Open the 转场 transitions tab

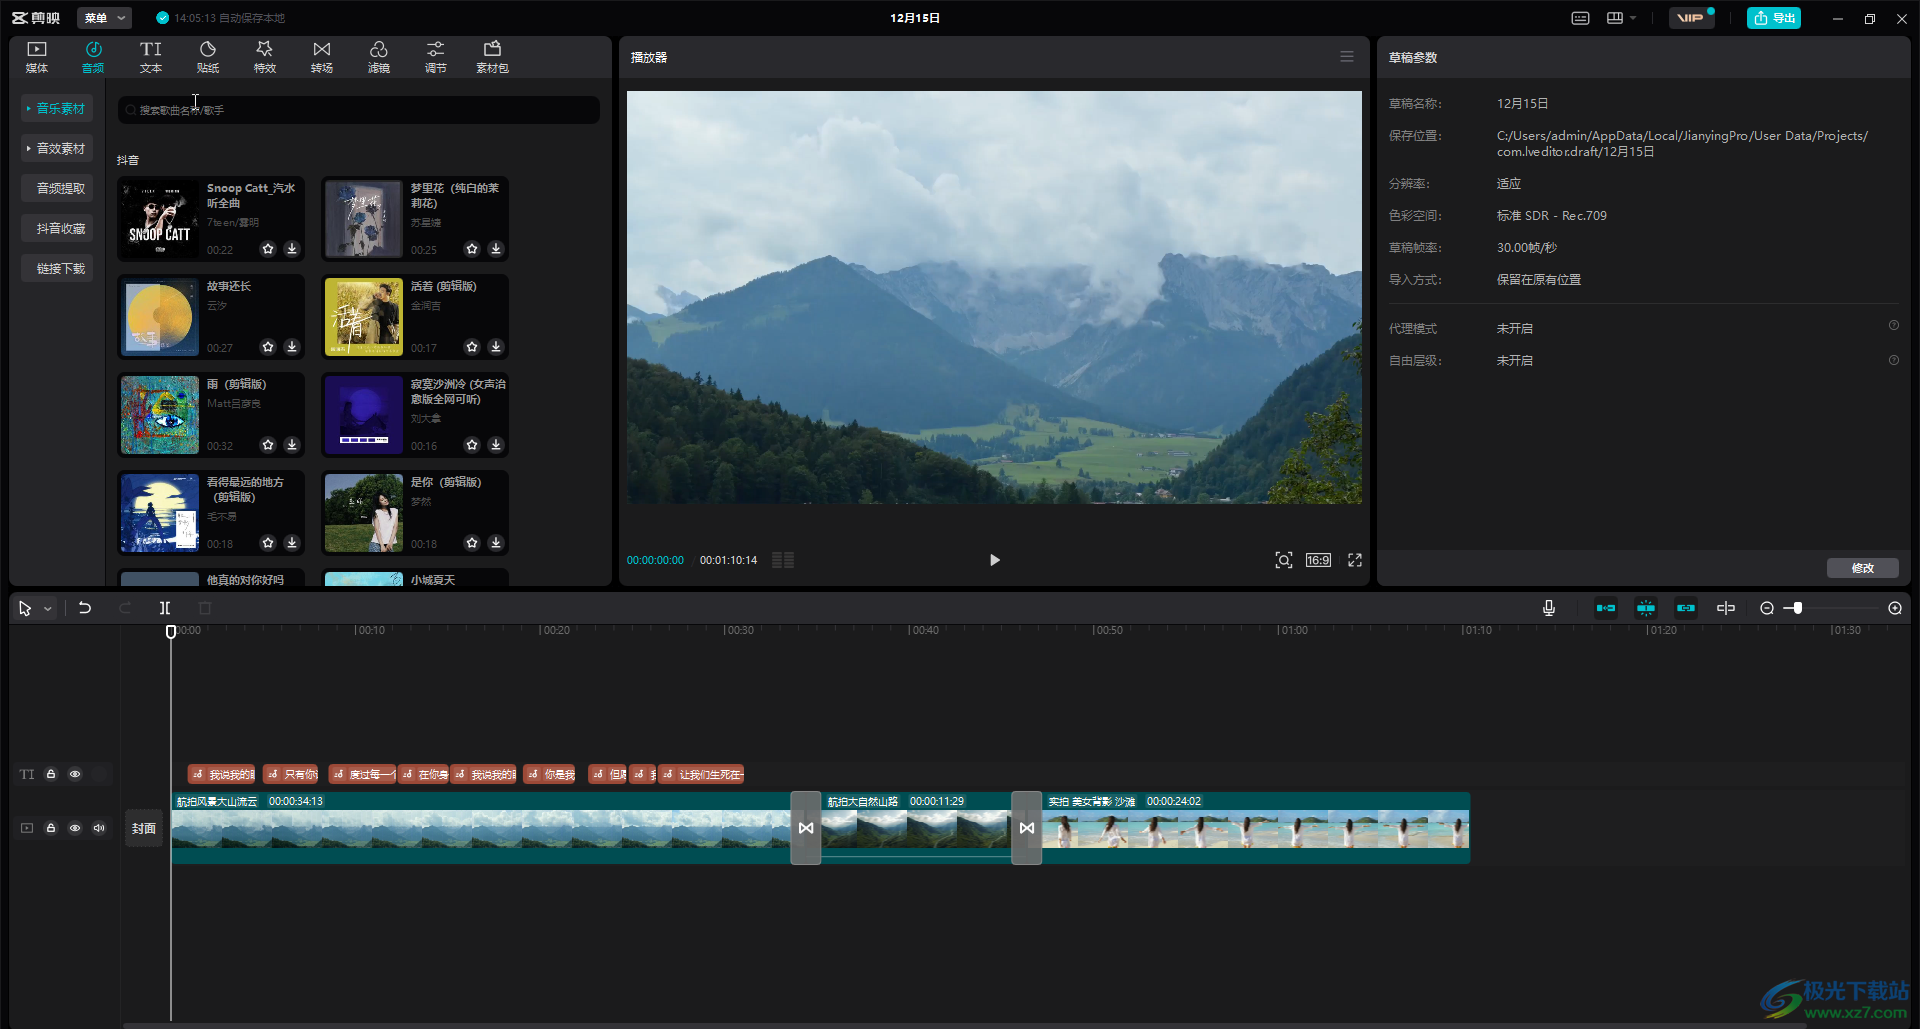(322, 57)
